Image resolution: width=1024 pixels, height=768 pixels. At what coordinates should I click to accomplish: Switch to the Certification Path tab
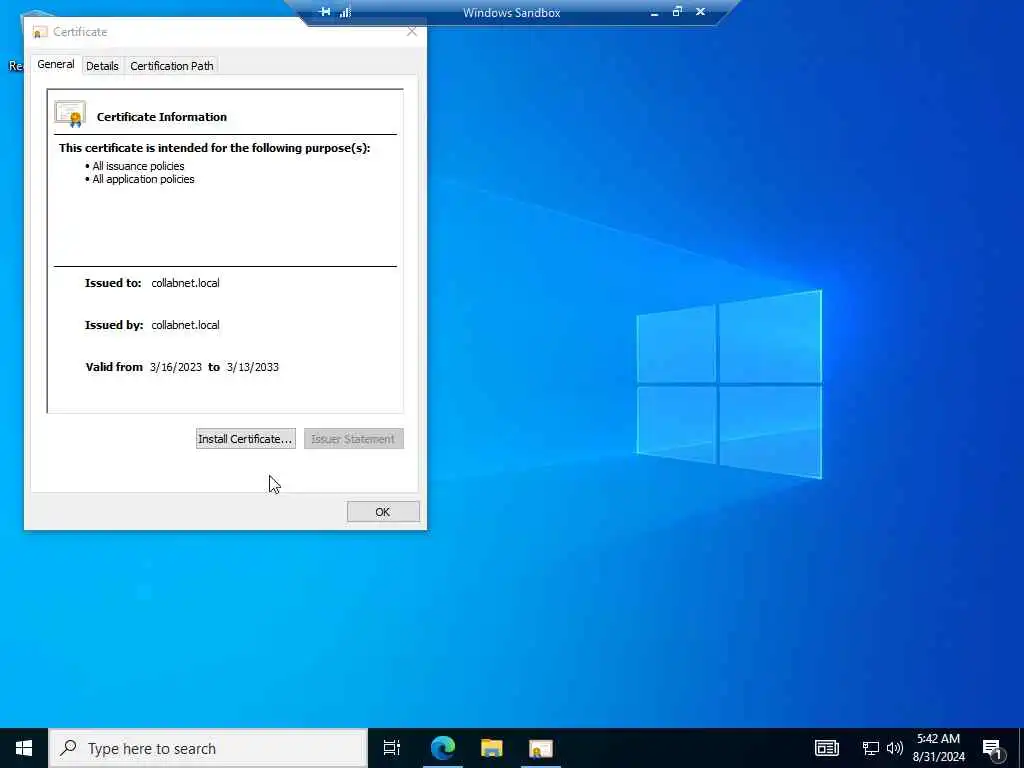tap(172, 66)
